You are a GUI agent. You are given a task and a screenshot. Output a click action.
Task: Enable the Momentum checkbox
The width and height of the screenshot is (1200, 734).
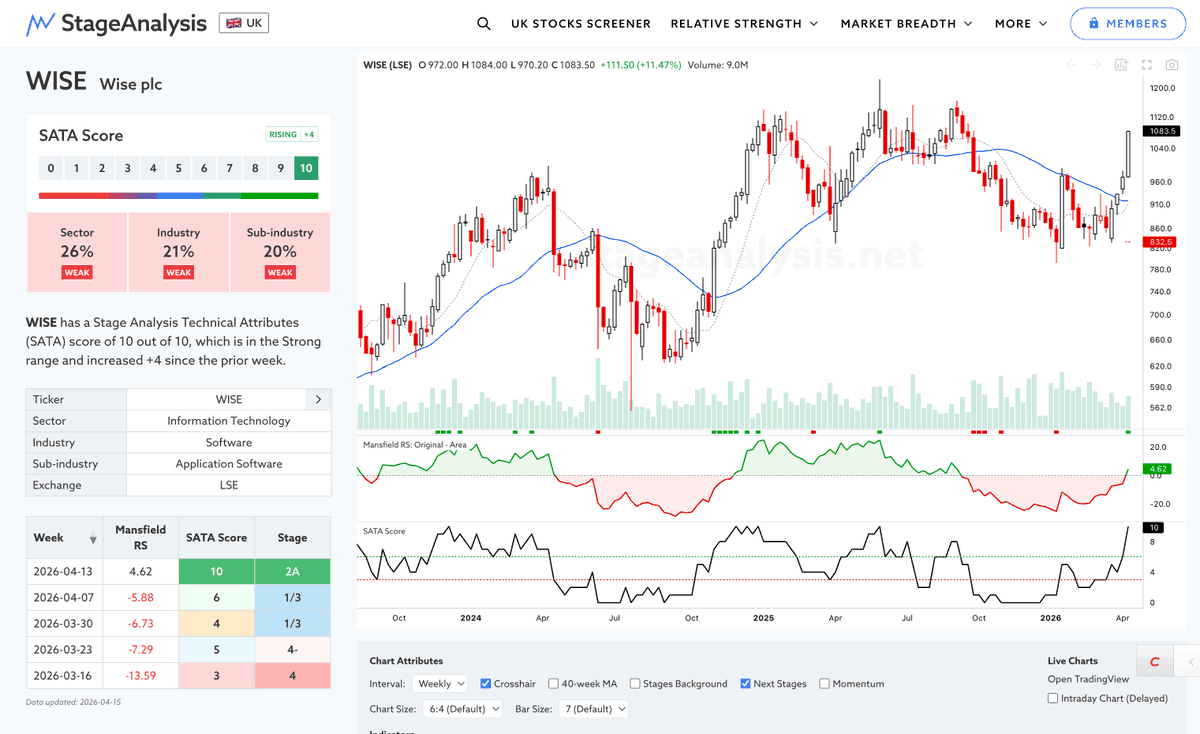tap(824, 684)
